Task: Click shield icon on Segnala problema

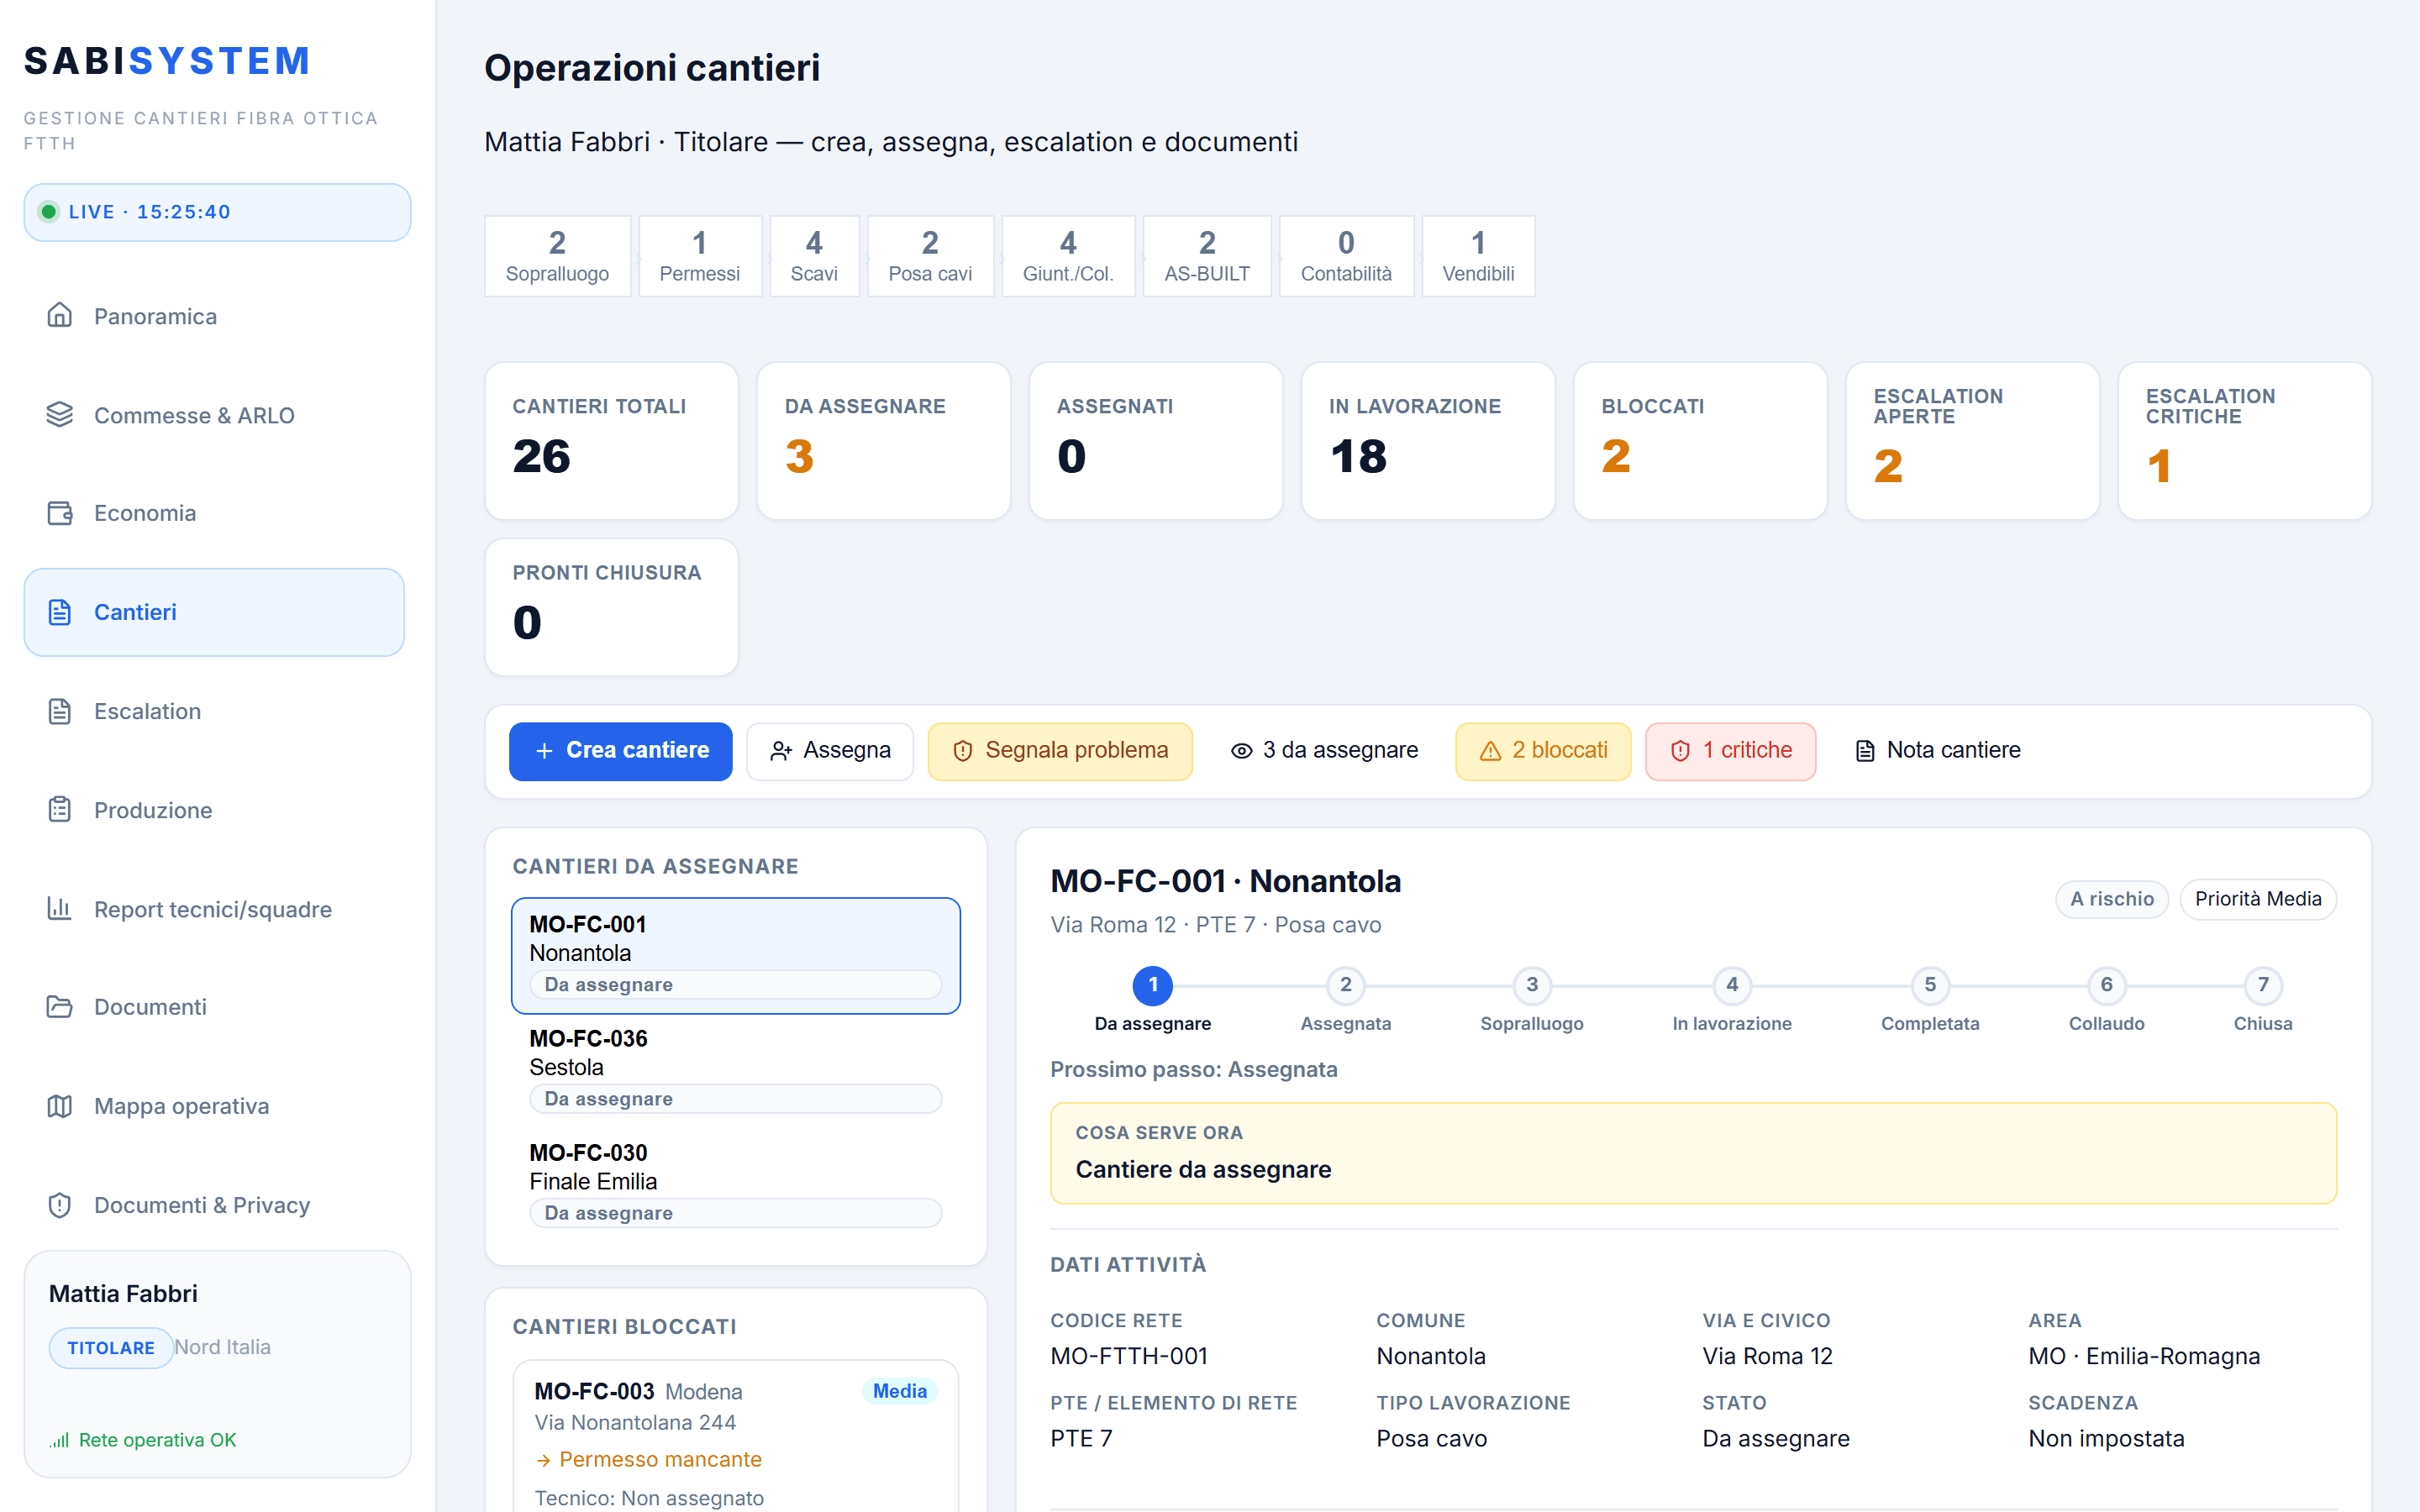Action: pyautogui.click(x=963, y=751)
